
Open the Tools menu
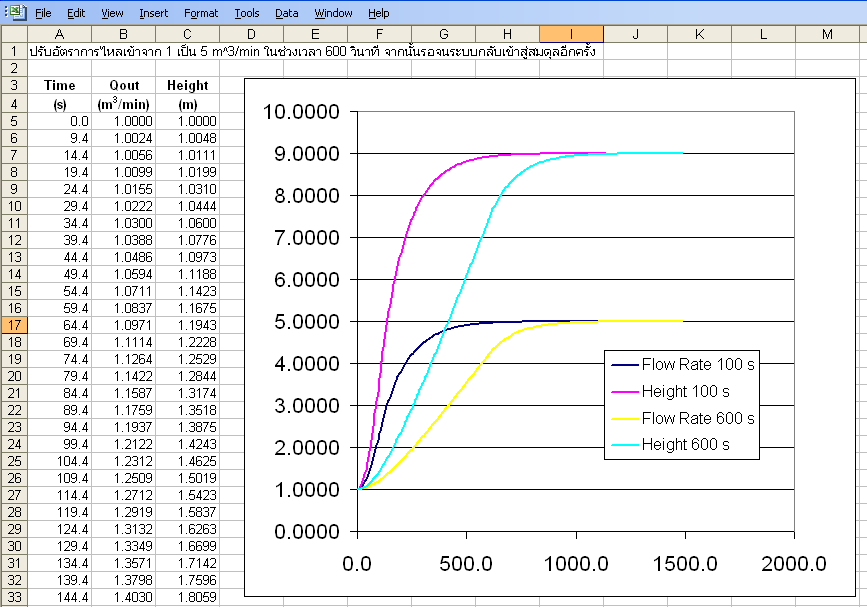247,13
